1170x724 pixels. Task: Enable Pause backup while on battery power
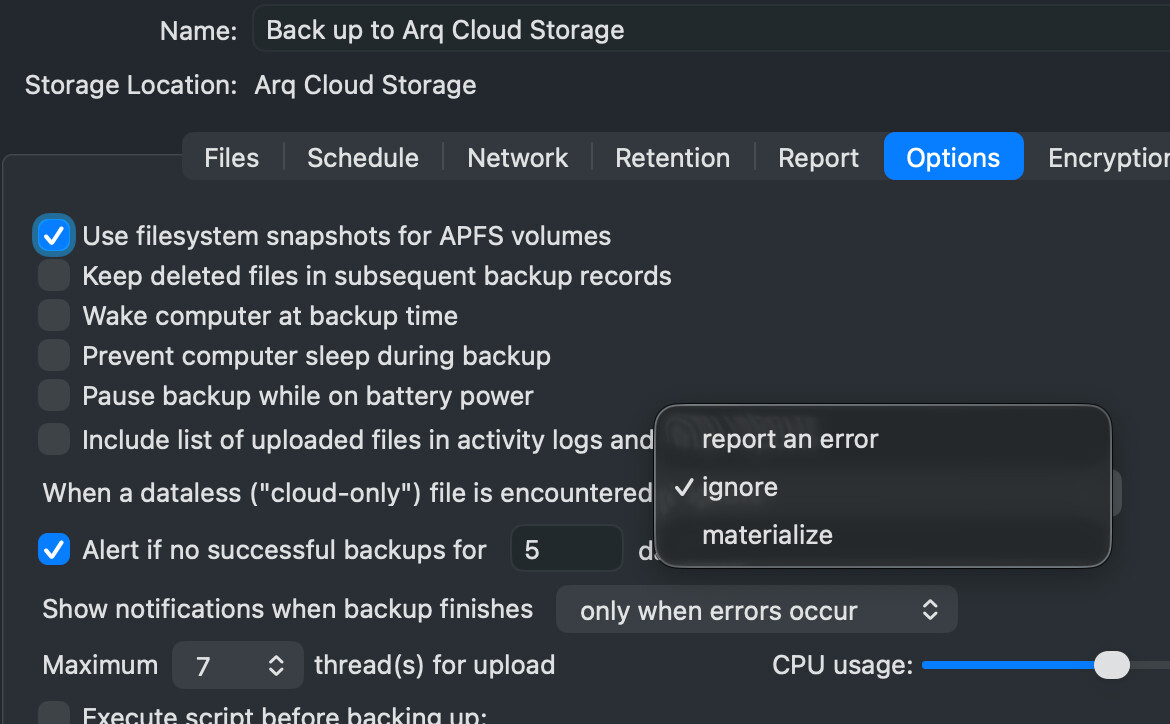pyautogui.click(x=54, y=396)
